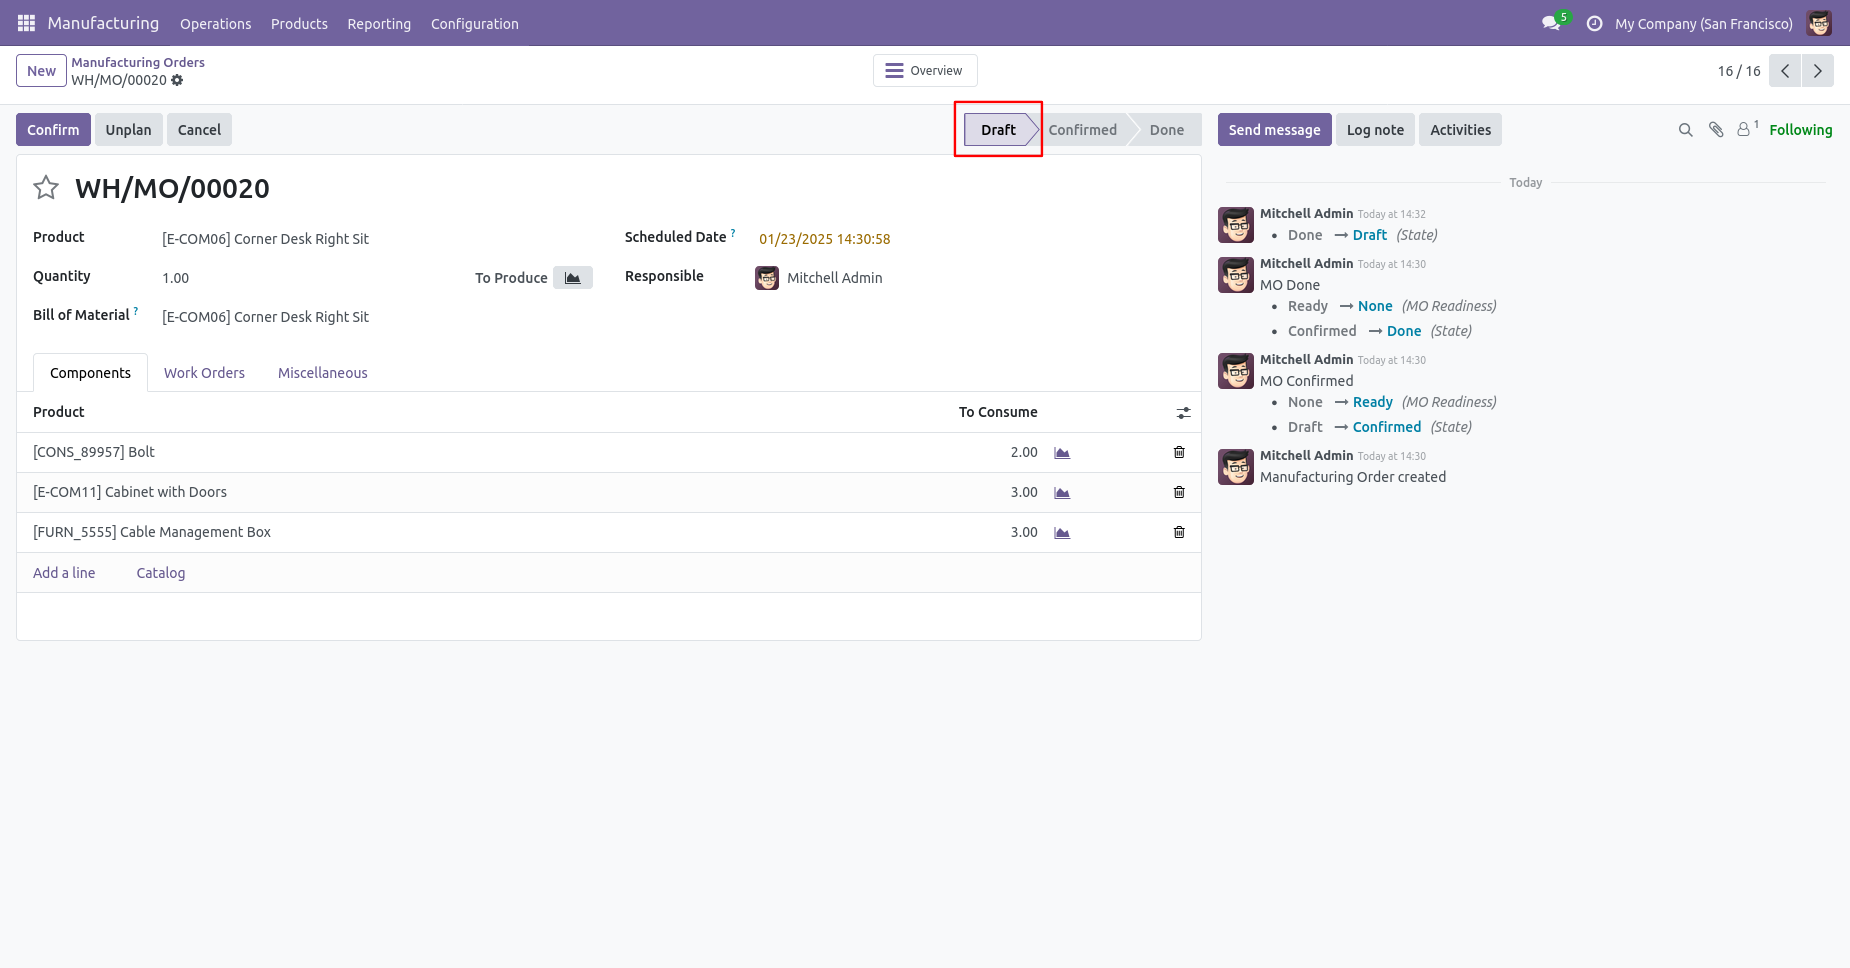Show followers list icon
The width and height of the screenshot is (1850, 968).
(x=1747, y=129)
